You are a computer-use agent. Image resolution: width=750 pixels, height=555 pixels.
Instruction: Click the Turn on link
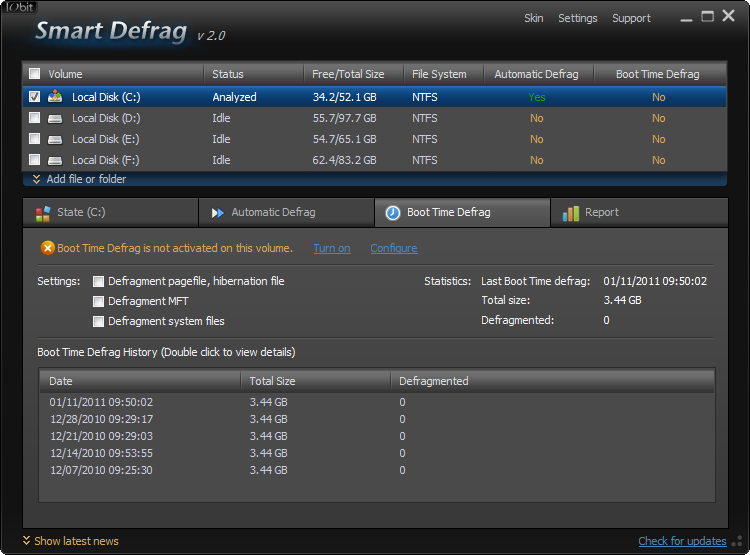(332, 248)
